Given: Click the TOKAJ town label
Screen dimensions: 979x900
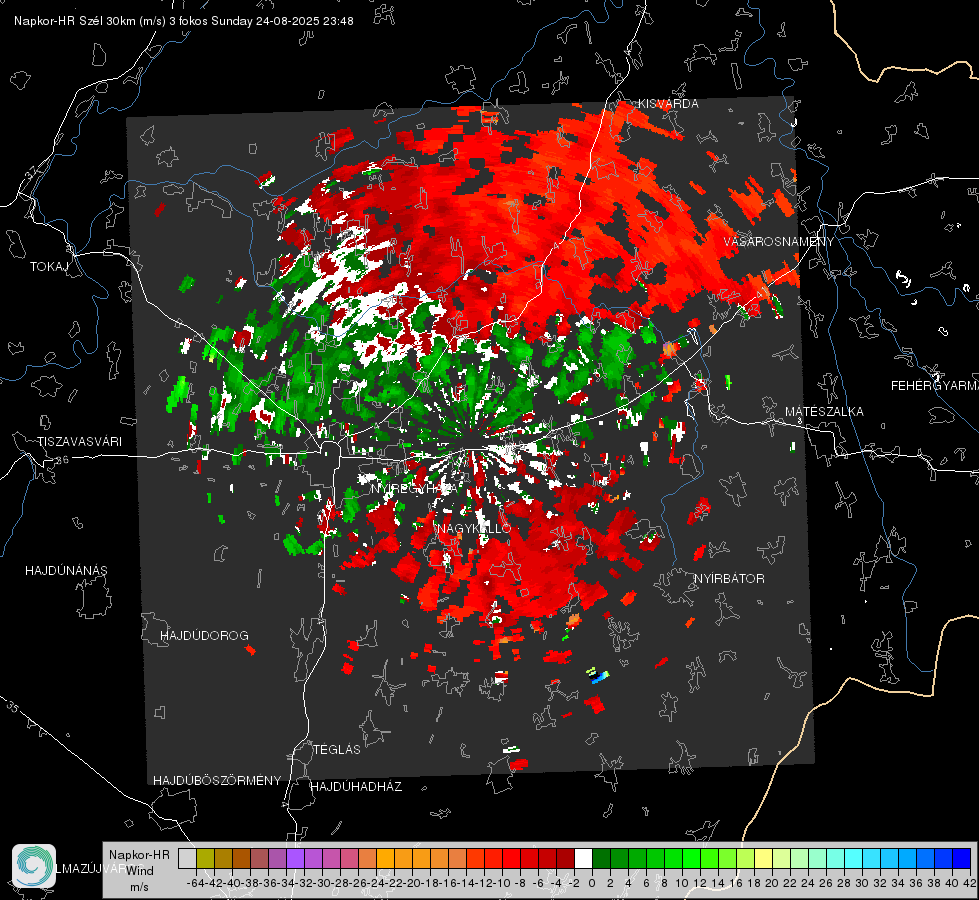Looking at the screenshot, I should click(x=49, y=267).
